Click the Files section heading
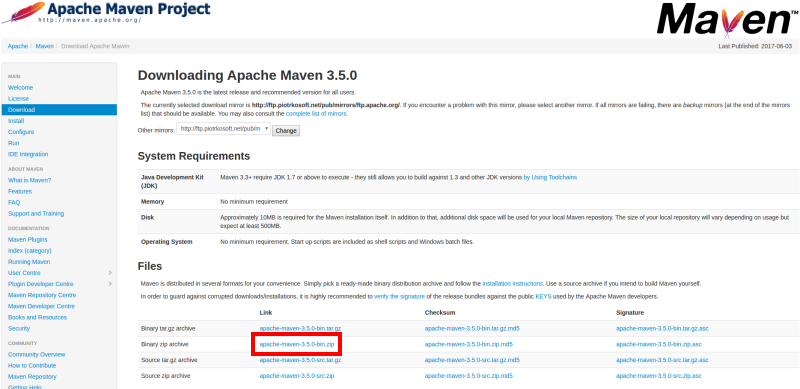This screenshot has height=389, width=800. click(149, 266)
